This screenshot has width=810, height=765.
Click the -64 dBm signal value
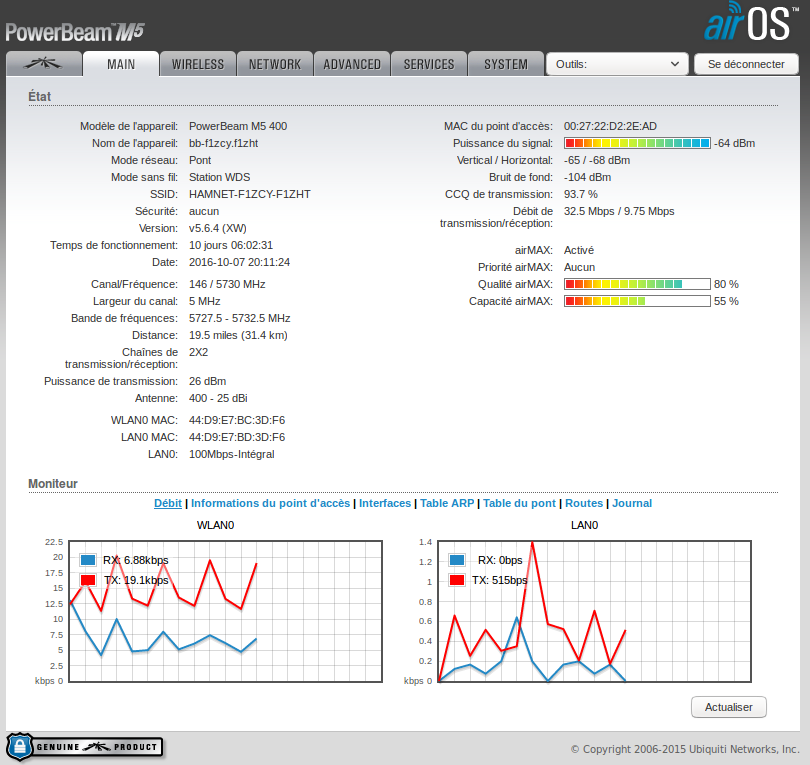click(734, 143)
